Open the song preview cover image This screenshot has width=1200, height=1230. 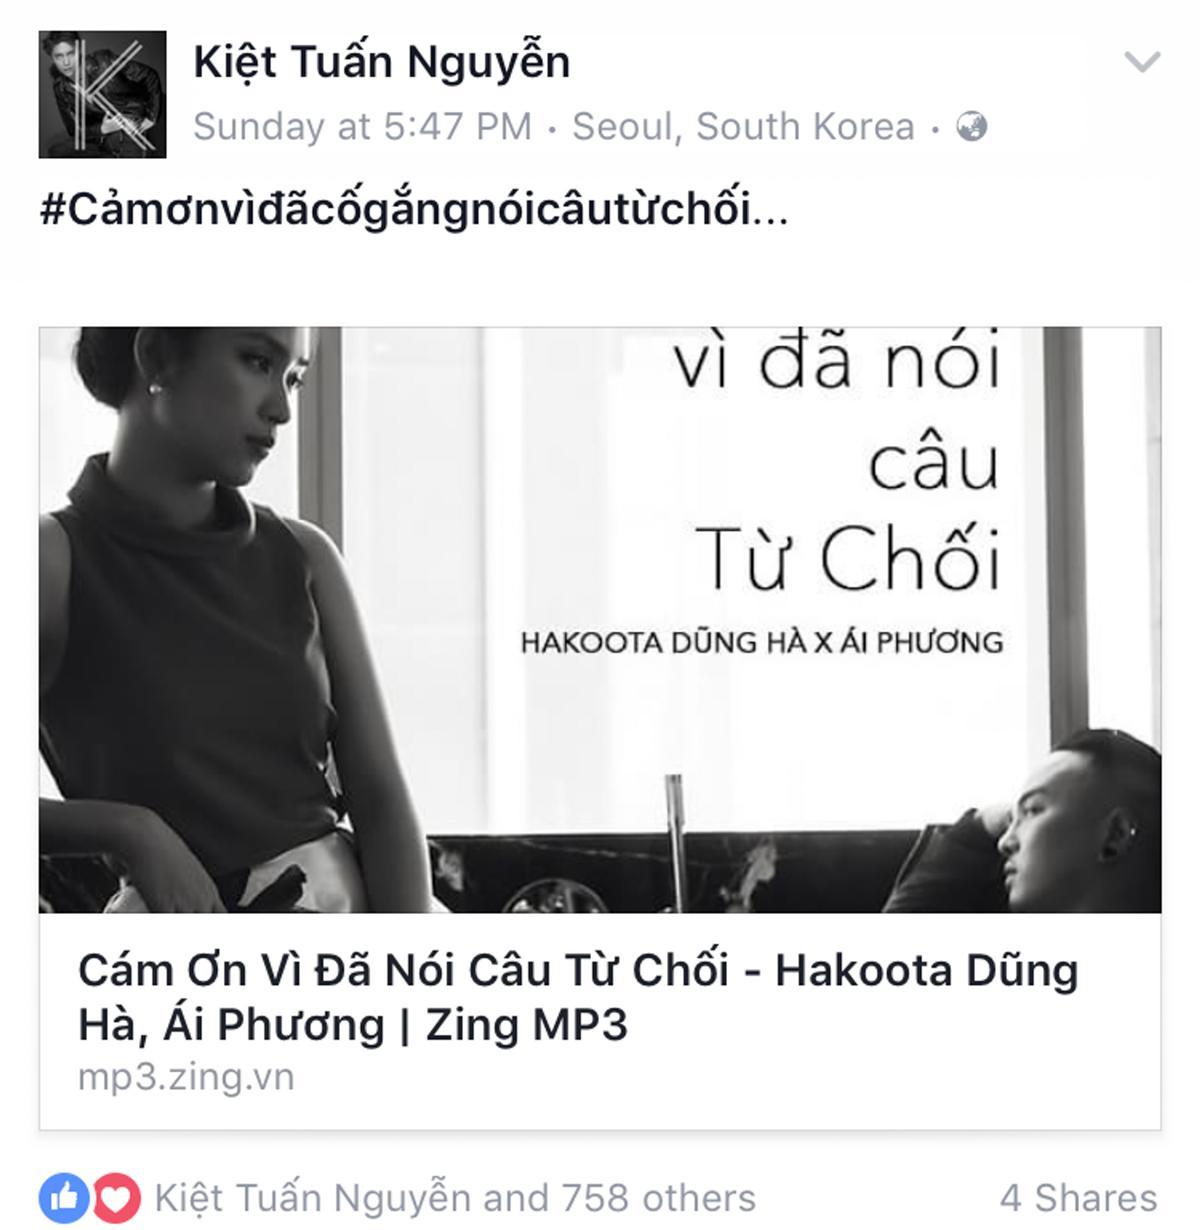(600, 620)
